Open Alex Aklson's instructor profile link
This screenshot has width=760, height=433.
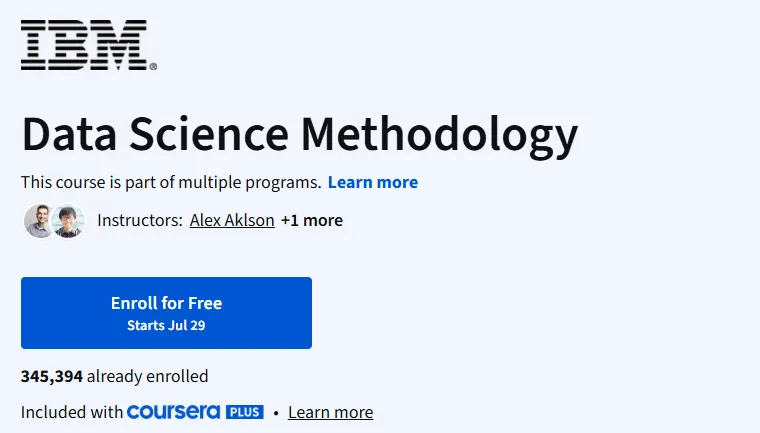point(232,220)
